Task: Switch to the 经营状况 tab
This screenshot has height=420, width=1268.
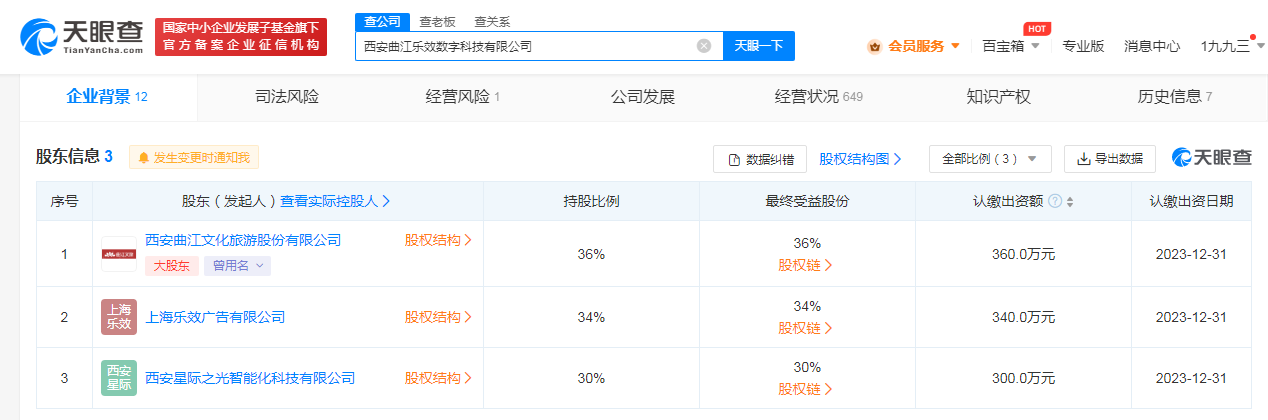Action: 818,97
